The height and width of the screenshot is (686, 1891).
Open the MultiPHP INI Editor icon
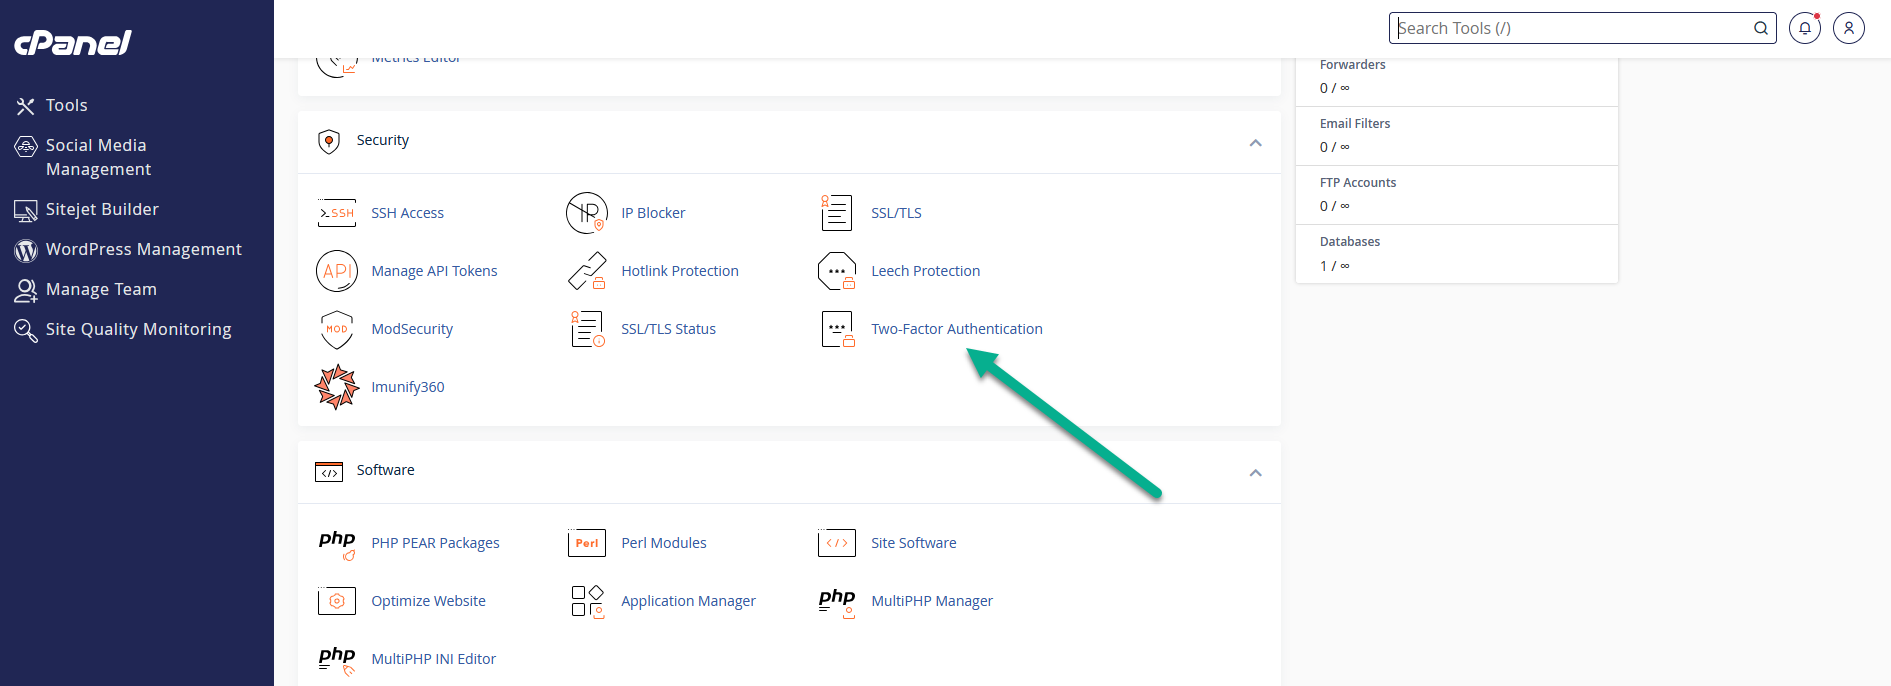point(337,659)
